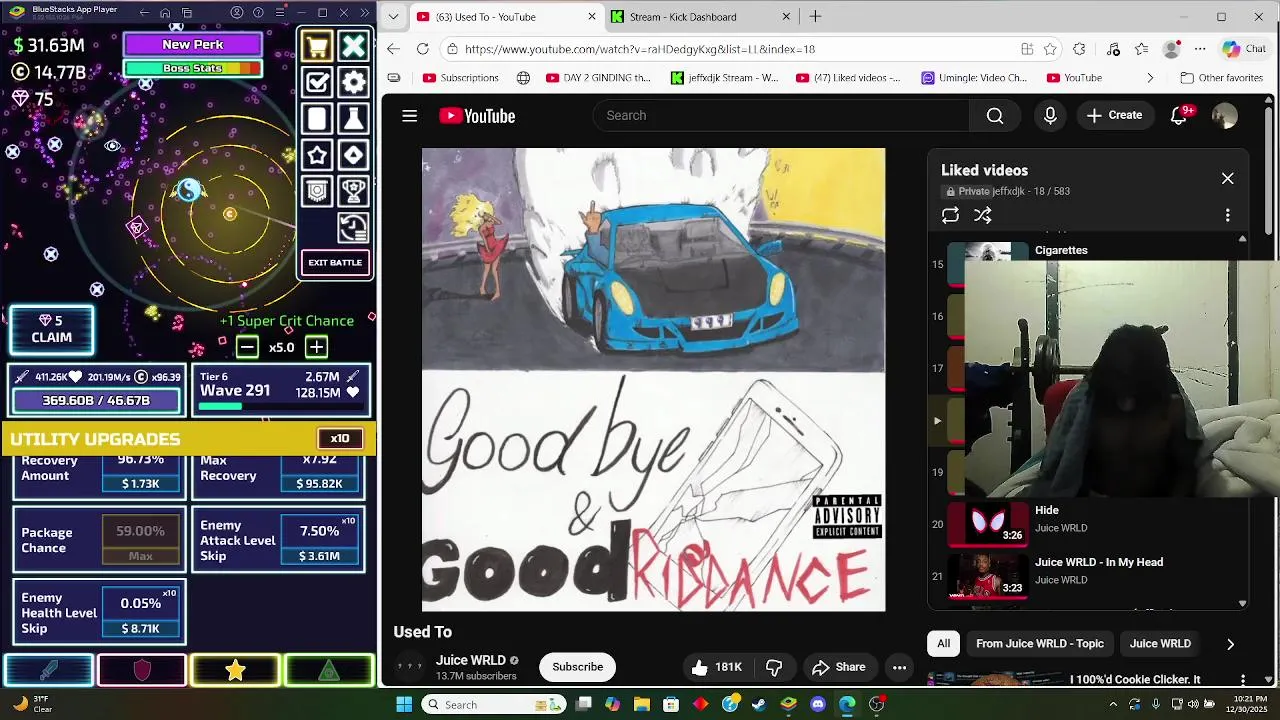
Task: Select the From Juice WRLD - Topic chip
Action: pos(1040,644)
